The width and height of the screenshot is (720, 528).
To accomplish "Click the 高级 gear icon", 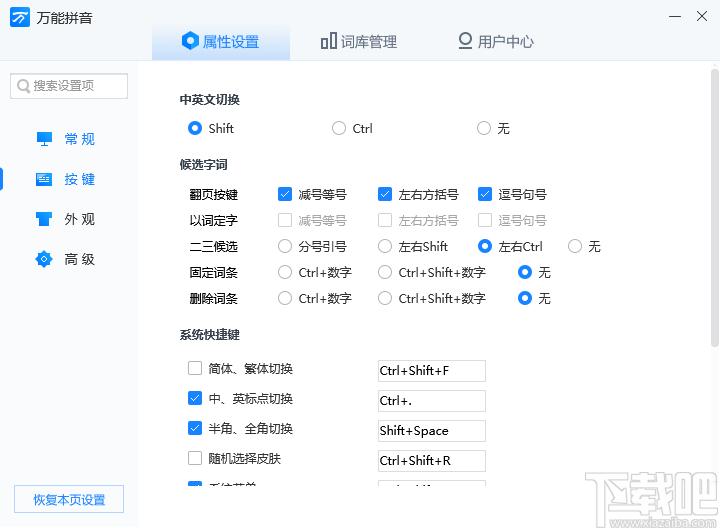I will [44, 259].
